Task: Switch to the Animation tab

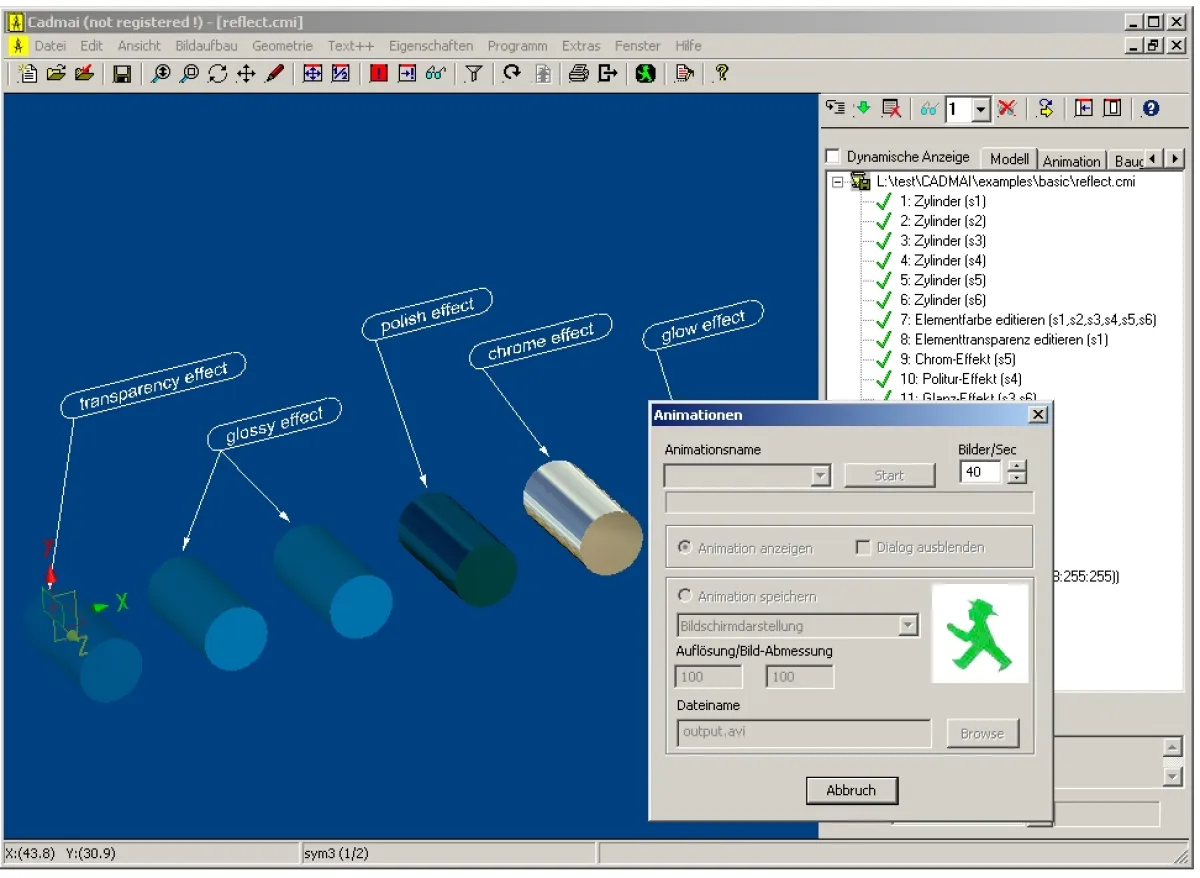Action: [1071, 160]
